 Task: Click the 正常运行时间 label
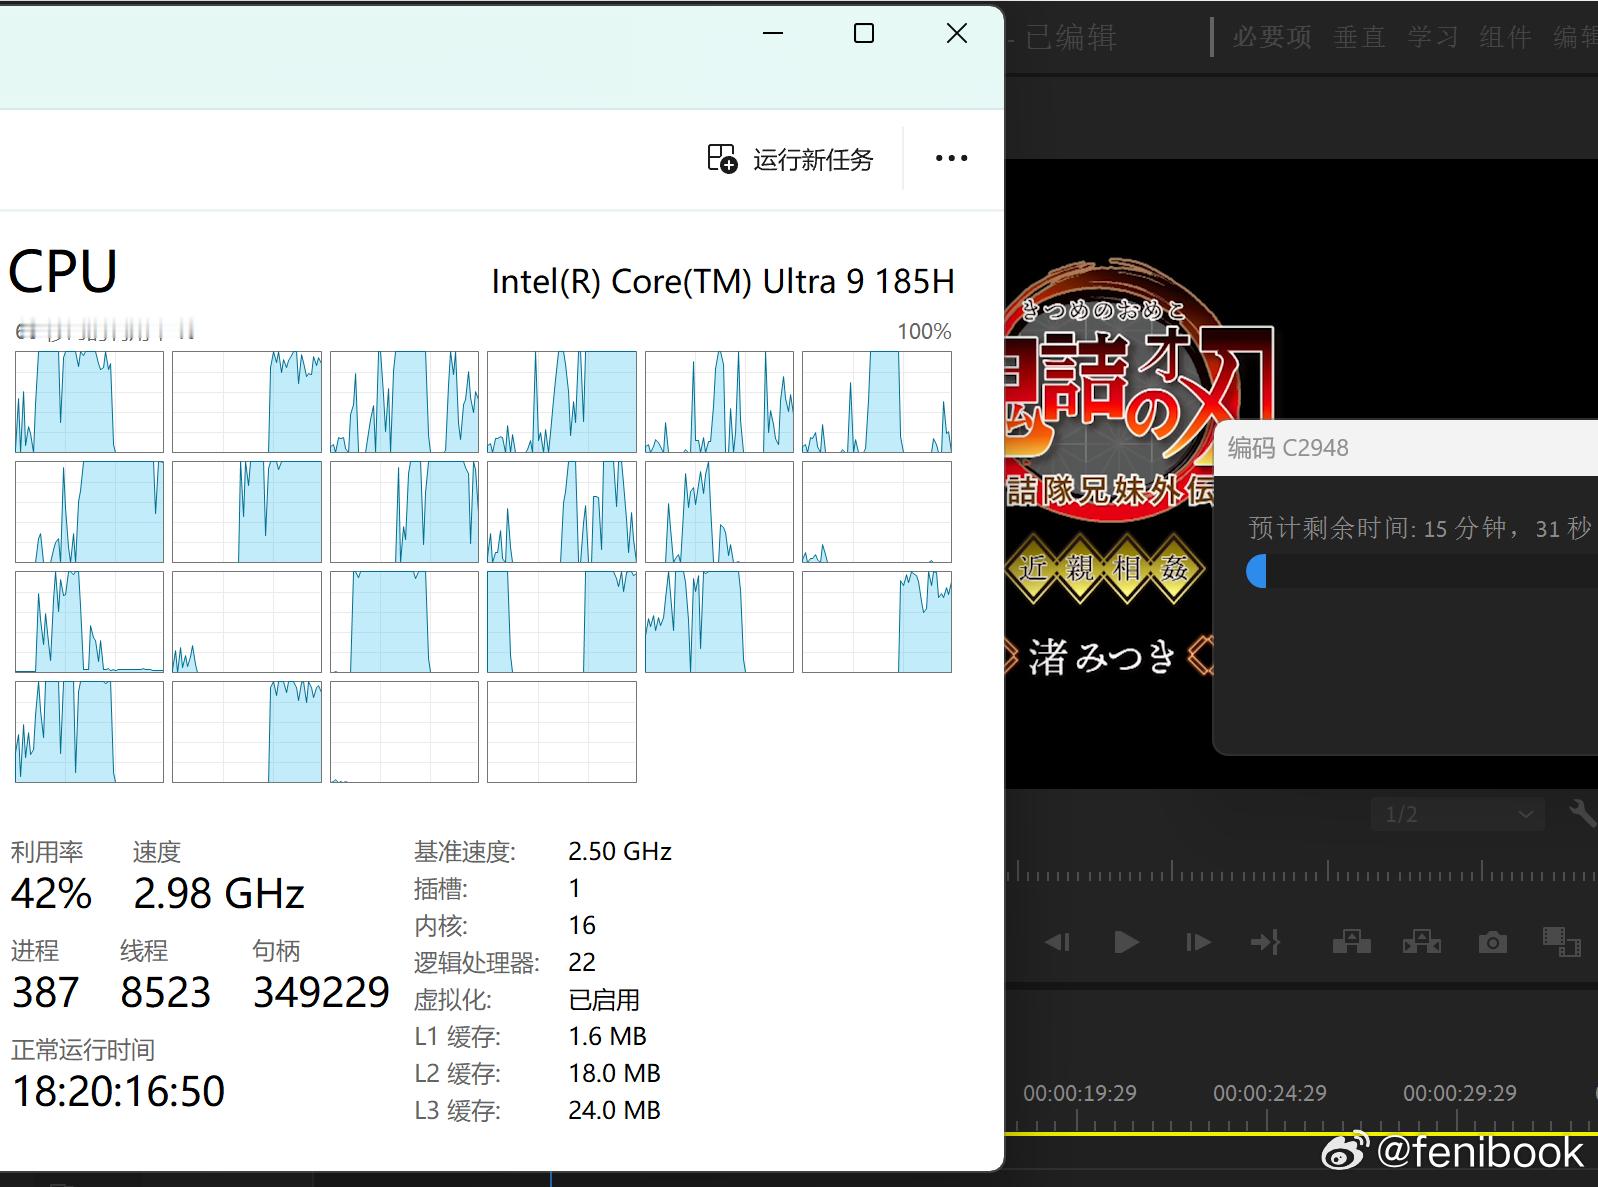(x=83, y=1050)
